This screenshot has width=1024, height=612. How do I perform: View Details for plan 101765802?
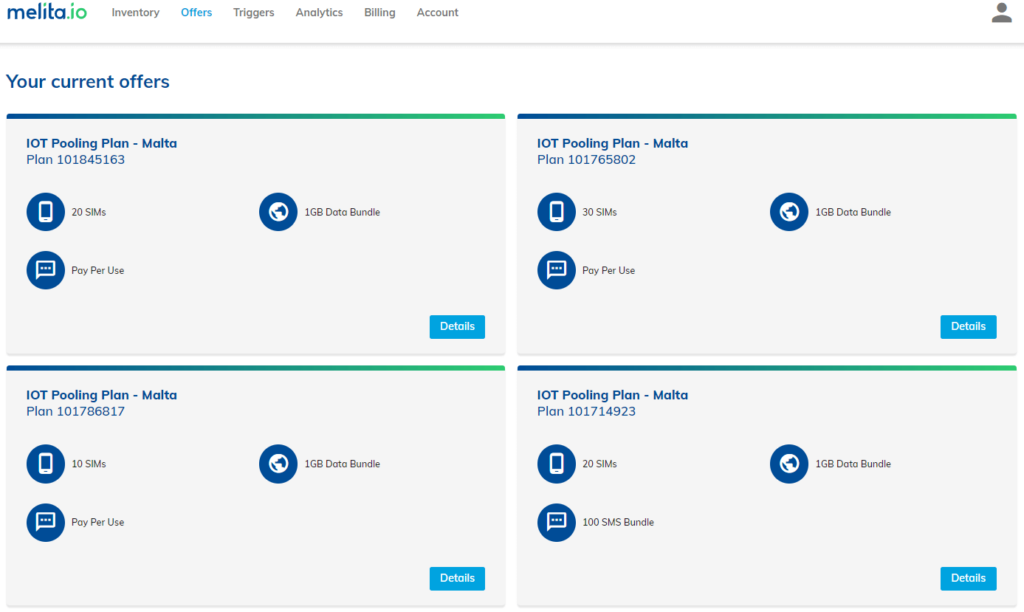coord(968,327)
